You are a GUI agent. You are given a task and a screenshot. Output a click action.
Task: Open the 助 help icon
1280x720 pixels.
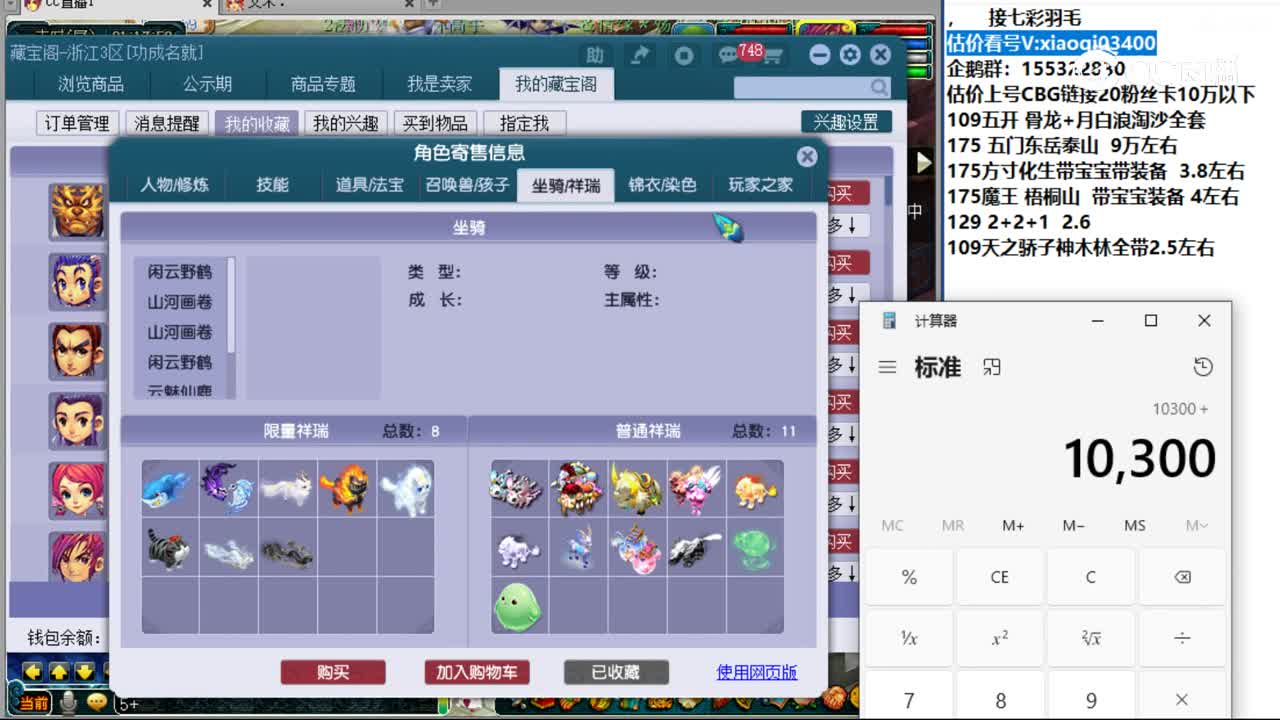click(x=596, y=57)
